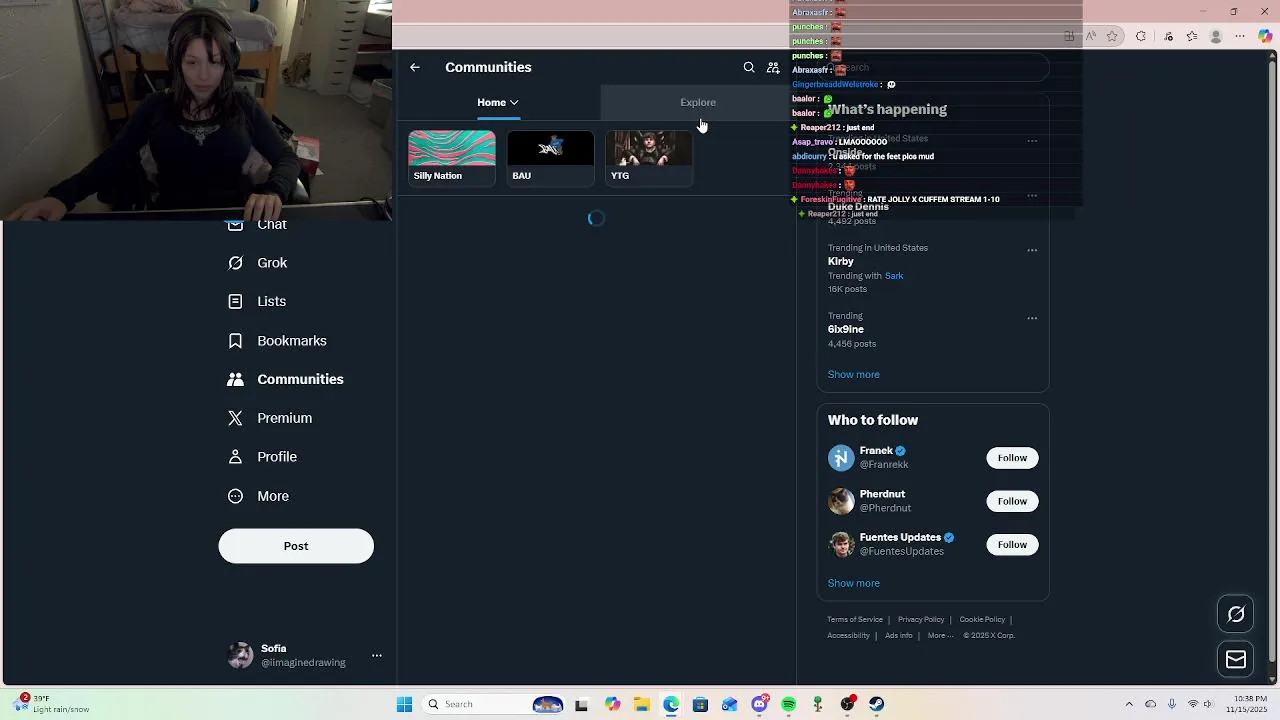The width and height of the screenshot is (1280, 720).
Task: Open Cookie Policy footer link
Action: coord(982,620)
